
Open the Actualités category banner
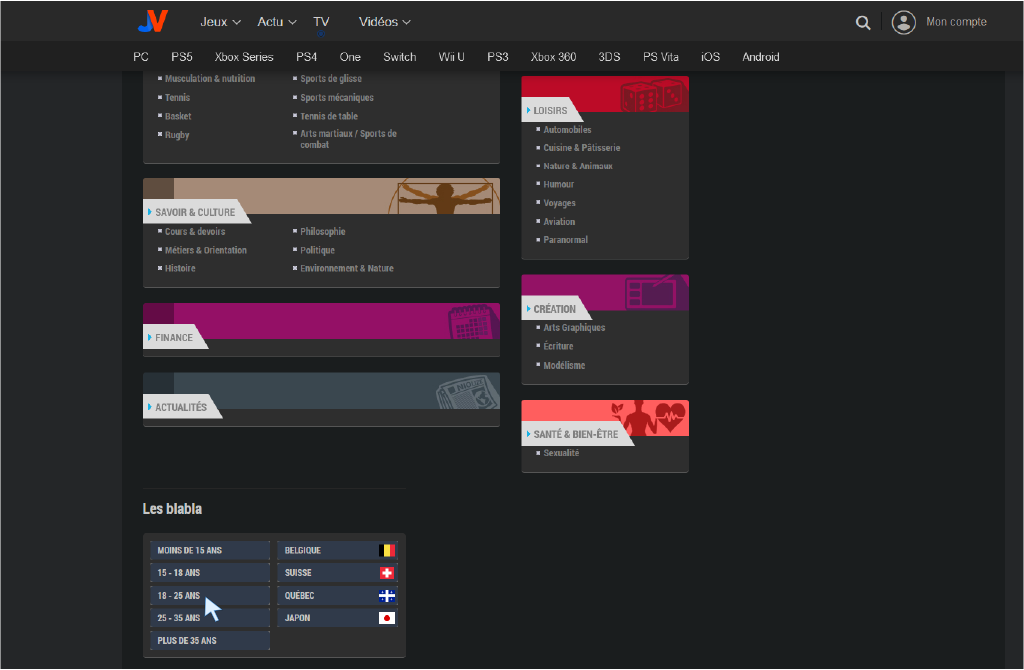pos(321,391)
